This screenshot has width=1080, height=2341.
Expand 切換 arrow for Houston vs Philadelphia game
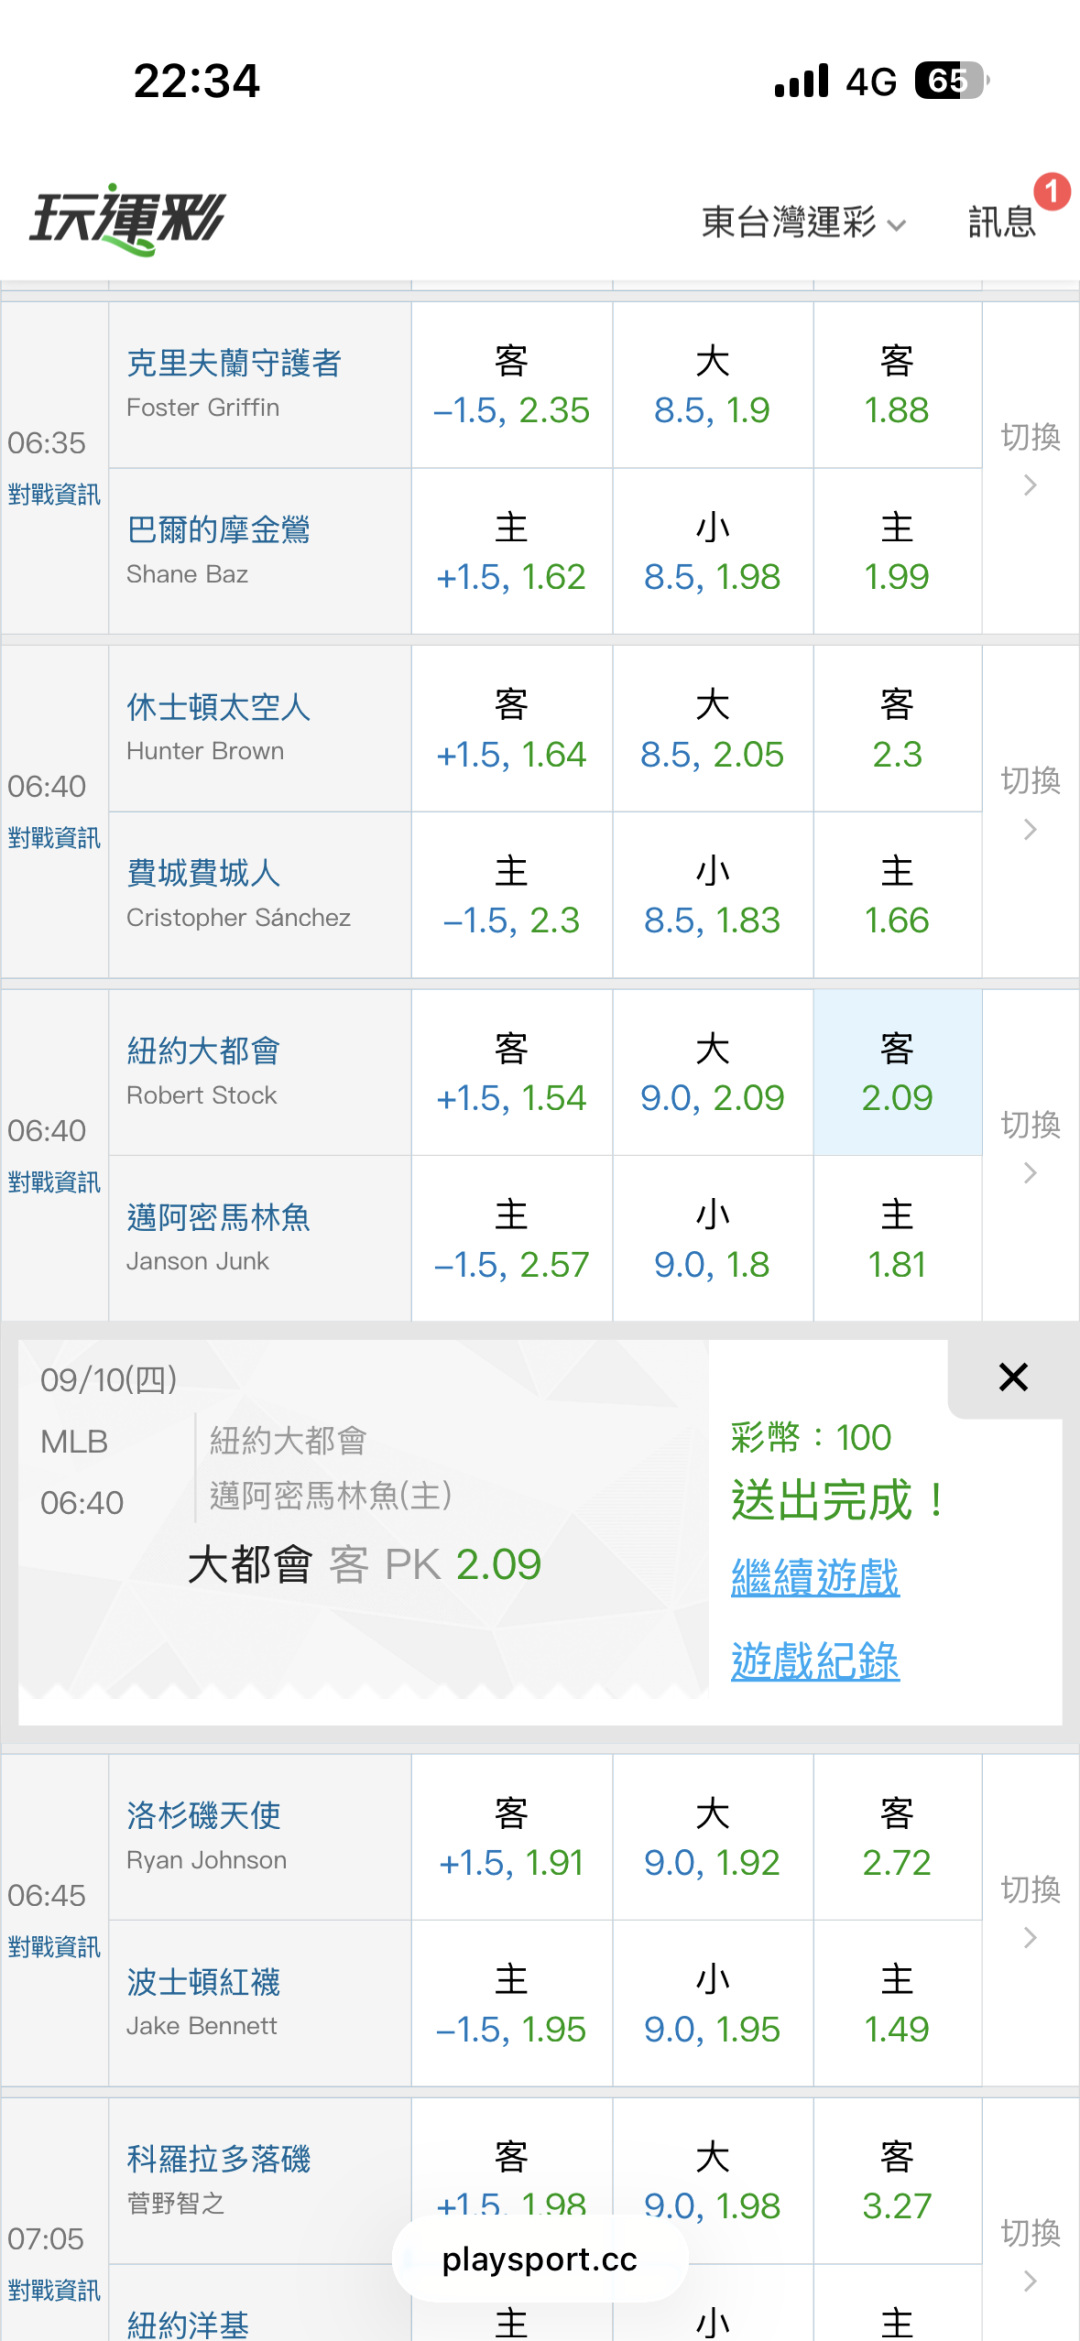coord(1030,803)
